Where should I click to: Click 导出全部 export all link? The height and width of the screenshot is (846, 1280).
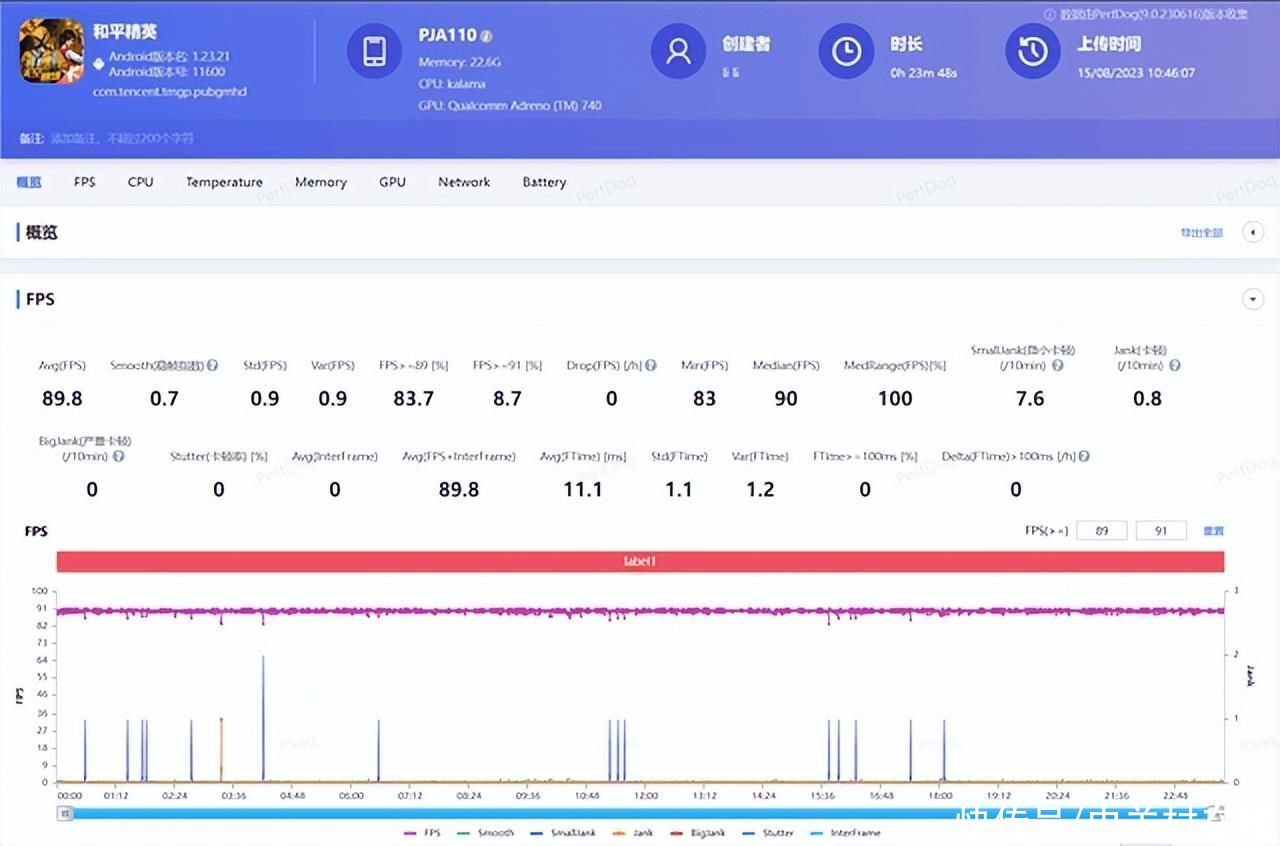pyautogui.click(x=1201, y=233)
